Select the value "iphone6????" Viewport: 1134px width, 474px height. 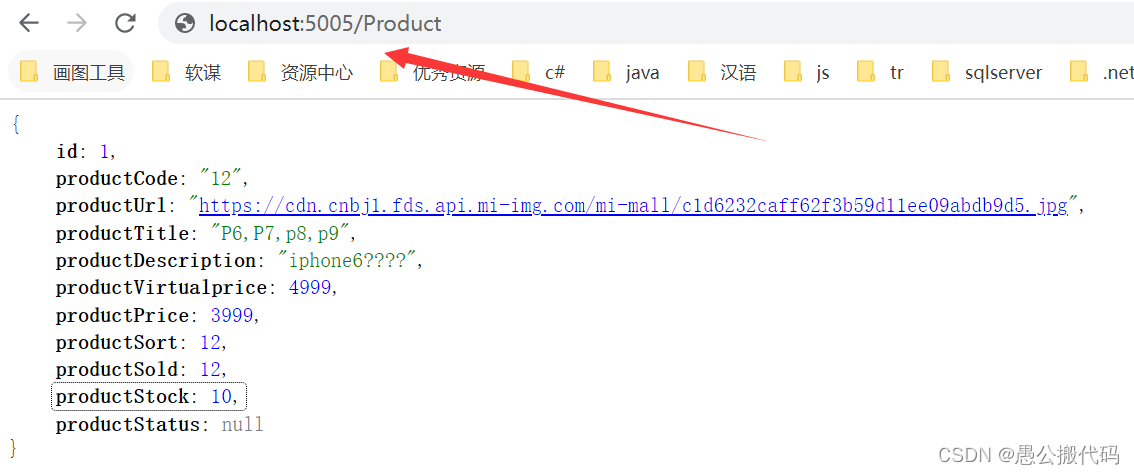click(x=348, y=261)
